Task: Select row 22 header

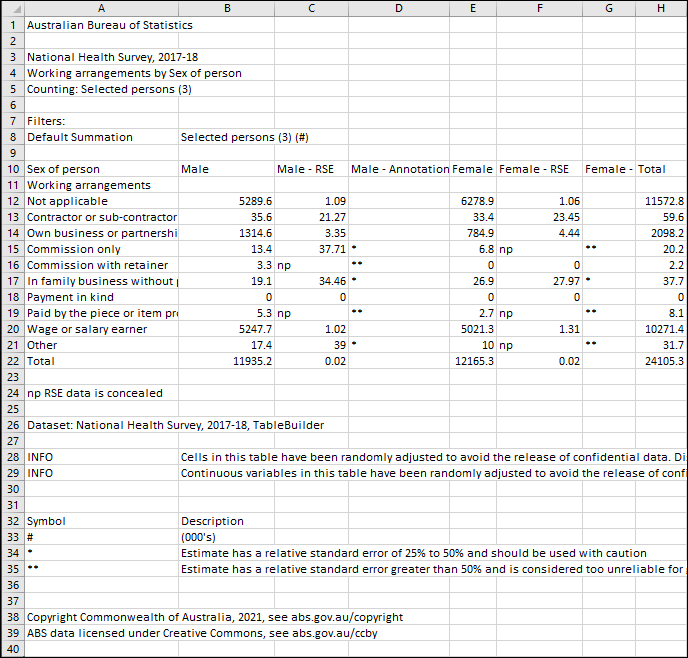Action: [13, 361]
